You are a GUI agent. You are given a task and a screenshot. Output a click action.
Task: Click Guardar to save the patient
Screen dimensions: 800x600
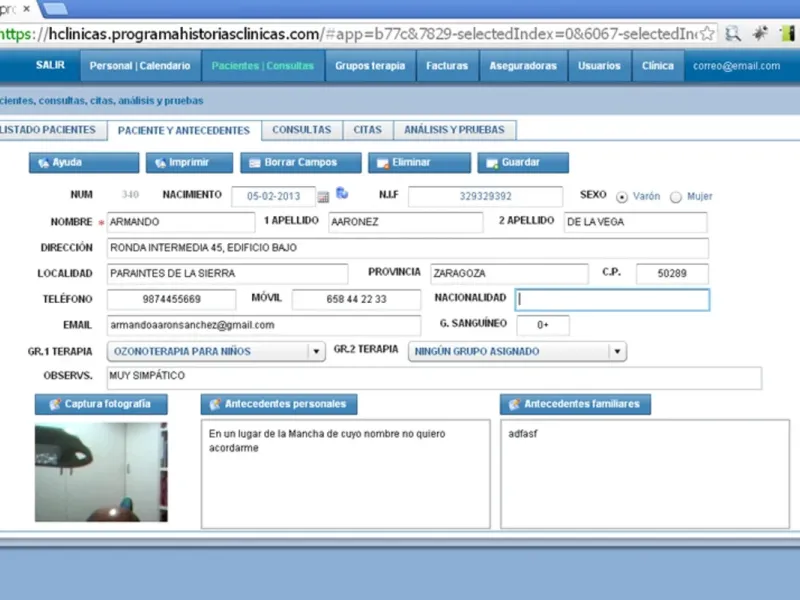coord(523,163)
